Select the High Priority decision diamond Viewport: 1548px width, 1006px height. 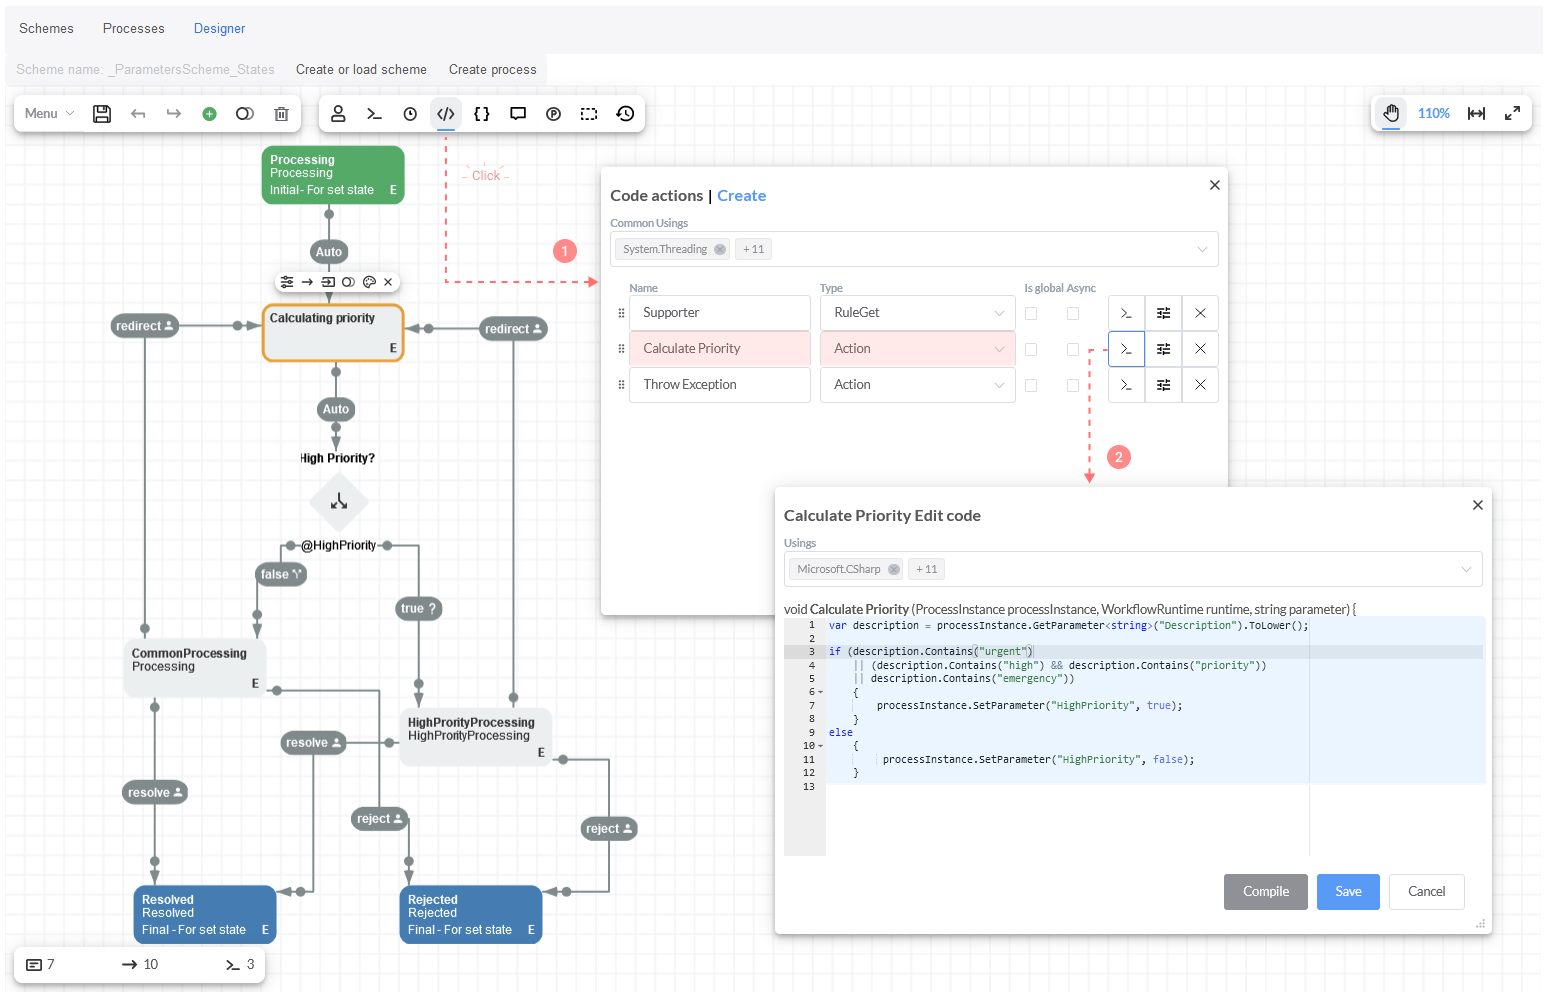pos(339,501)
